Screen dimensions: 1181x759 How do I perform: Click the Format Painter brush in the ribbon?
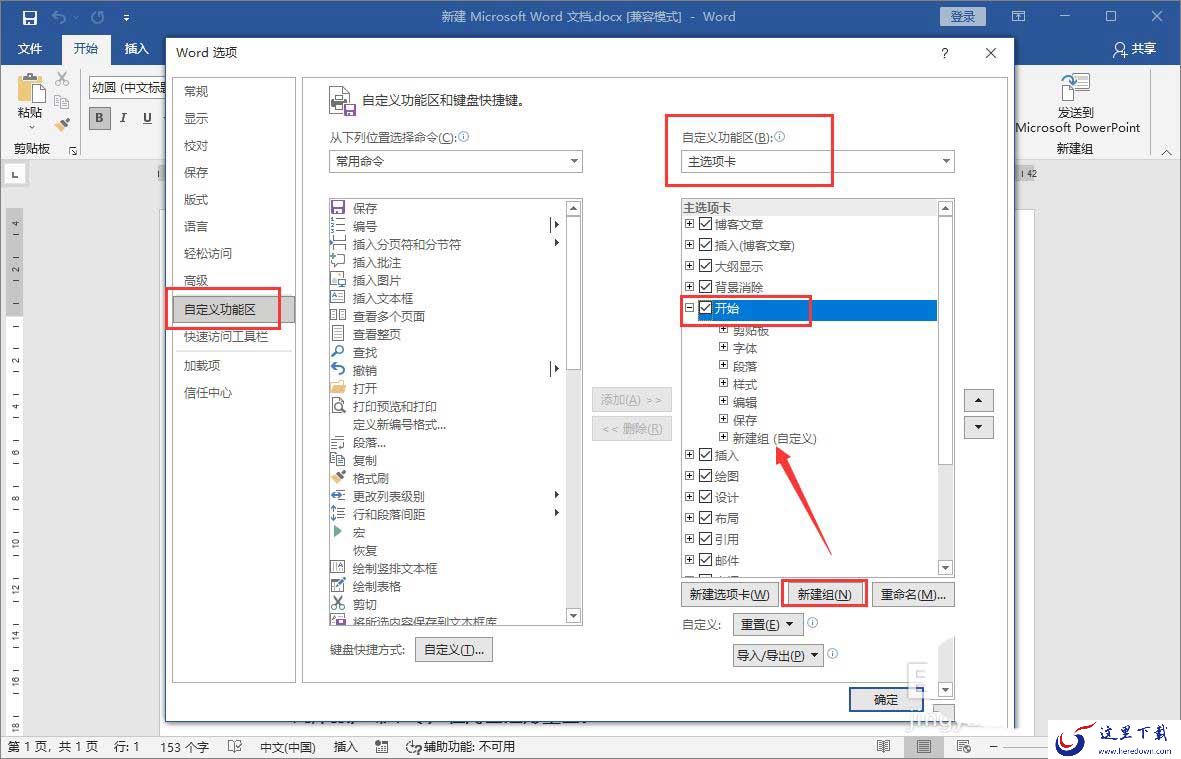(62, 124)
